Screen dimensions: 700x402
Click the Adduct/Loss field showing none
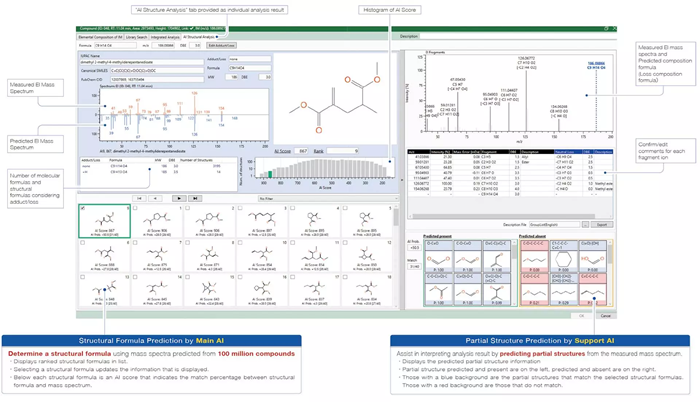[250, 59]
